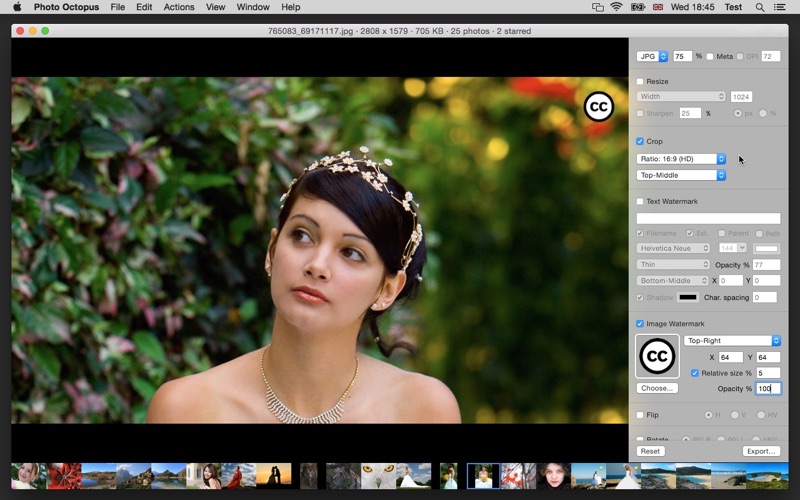Viewport: 800px width, 500px height.
Task: Enable the Flip checkbox
Action: (640, 415)
